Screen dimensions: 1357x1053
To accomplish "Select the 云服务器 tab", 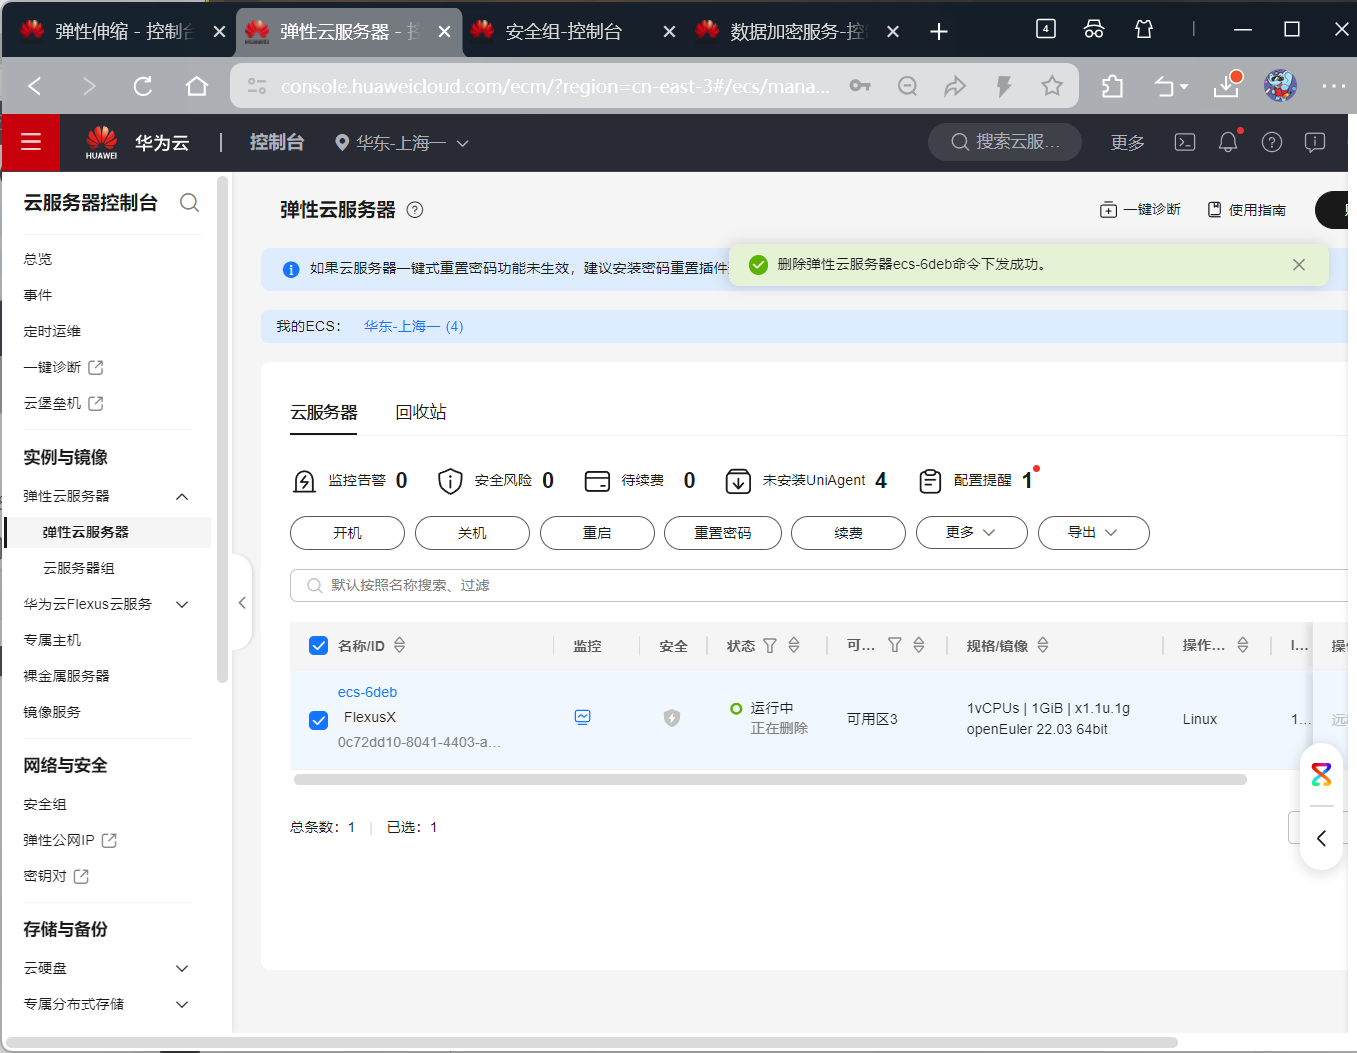I will coord(324,412).
